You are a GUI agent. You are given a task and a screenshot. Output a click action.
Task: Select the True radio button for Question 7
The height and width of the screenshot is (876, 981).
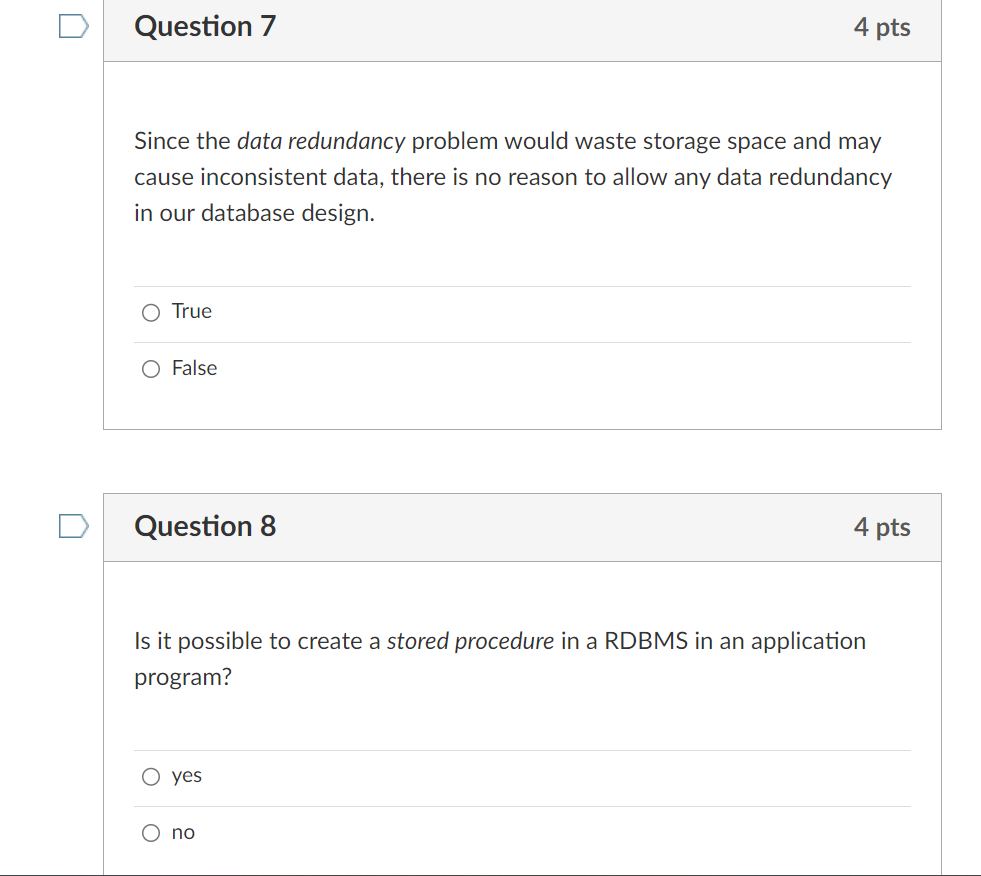click(x=150, y=312)
